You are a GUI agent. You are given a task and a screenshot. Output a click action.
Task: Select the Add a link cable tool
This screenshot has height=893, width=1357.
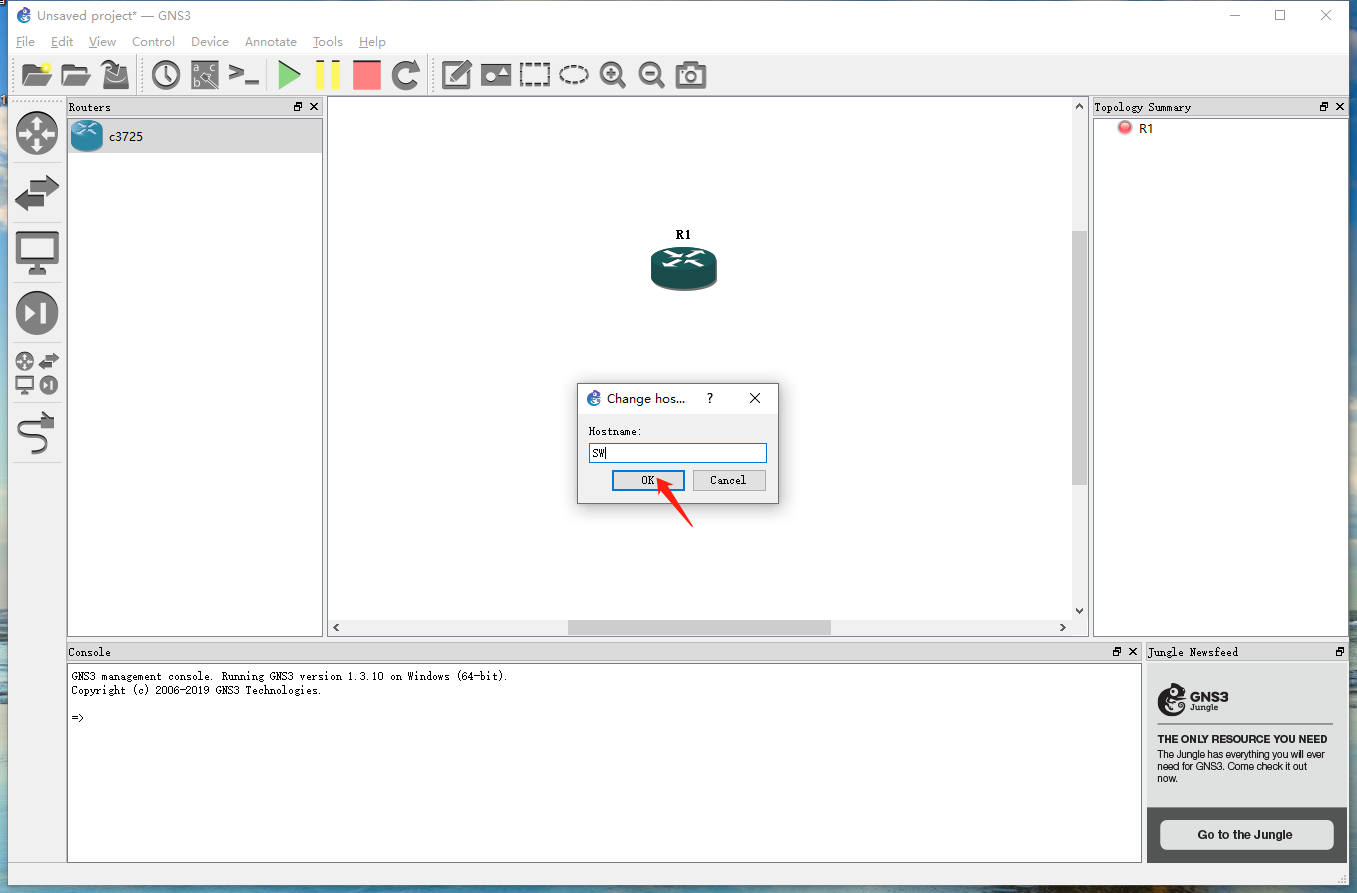coord(37,433)
